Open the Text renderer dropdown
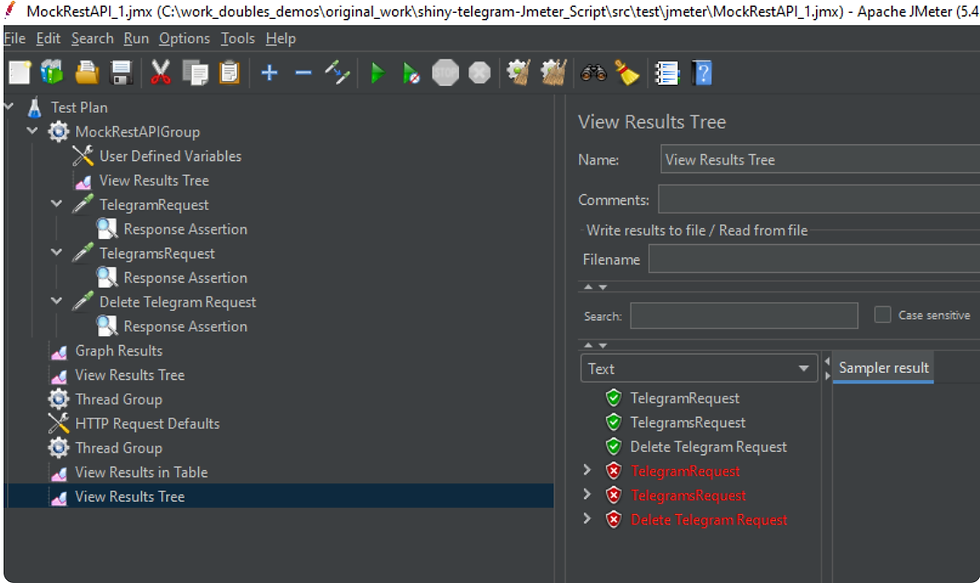980x583 pixels. pos(699,369)
